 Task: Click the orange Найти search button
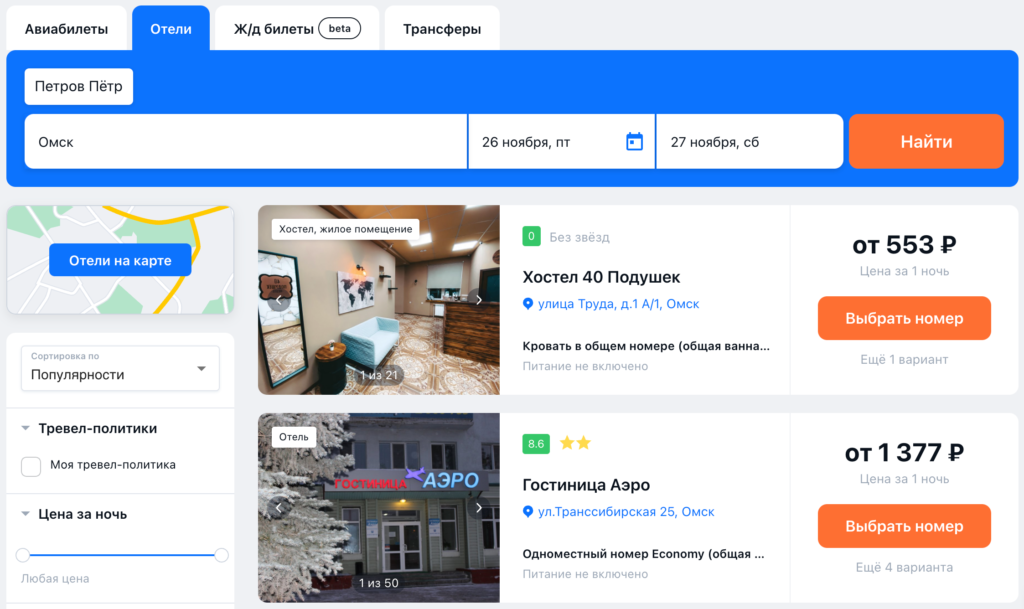coord(926,142)
